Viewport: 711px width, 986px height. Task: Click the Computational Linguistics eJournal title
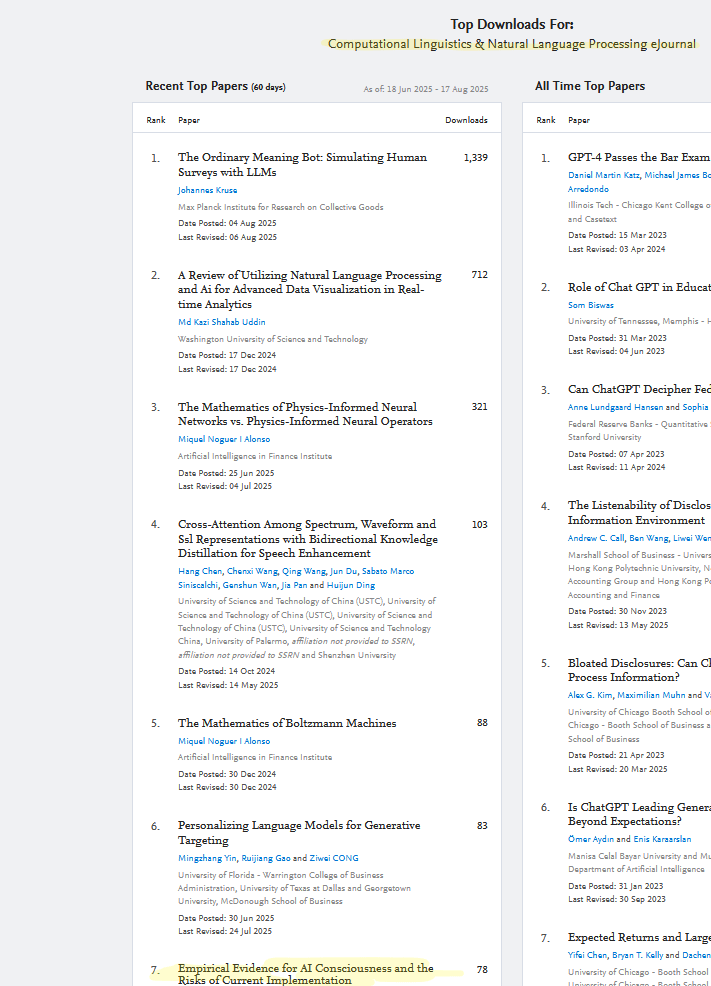pyautogui.click(x=512, y=44)
